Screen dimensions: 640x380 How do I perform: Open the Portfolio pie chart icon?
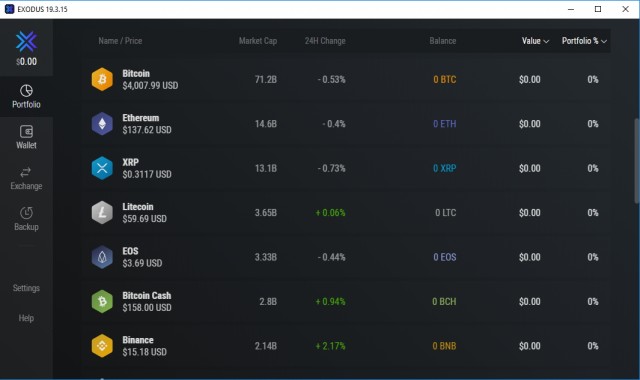[26, 91]
